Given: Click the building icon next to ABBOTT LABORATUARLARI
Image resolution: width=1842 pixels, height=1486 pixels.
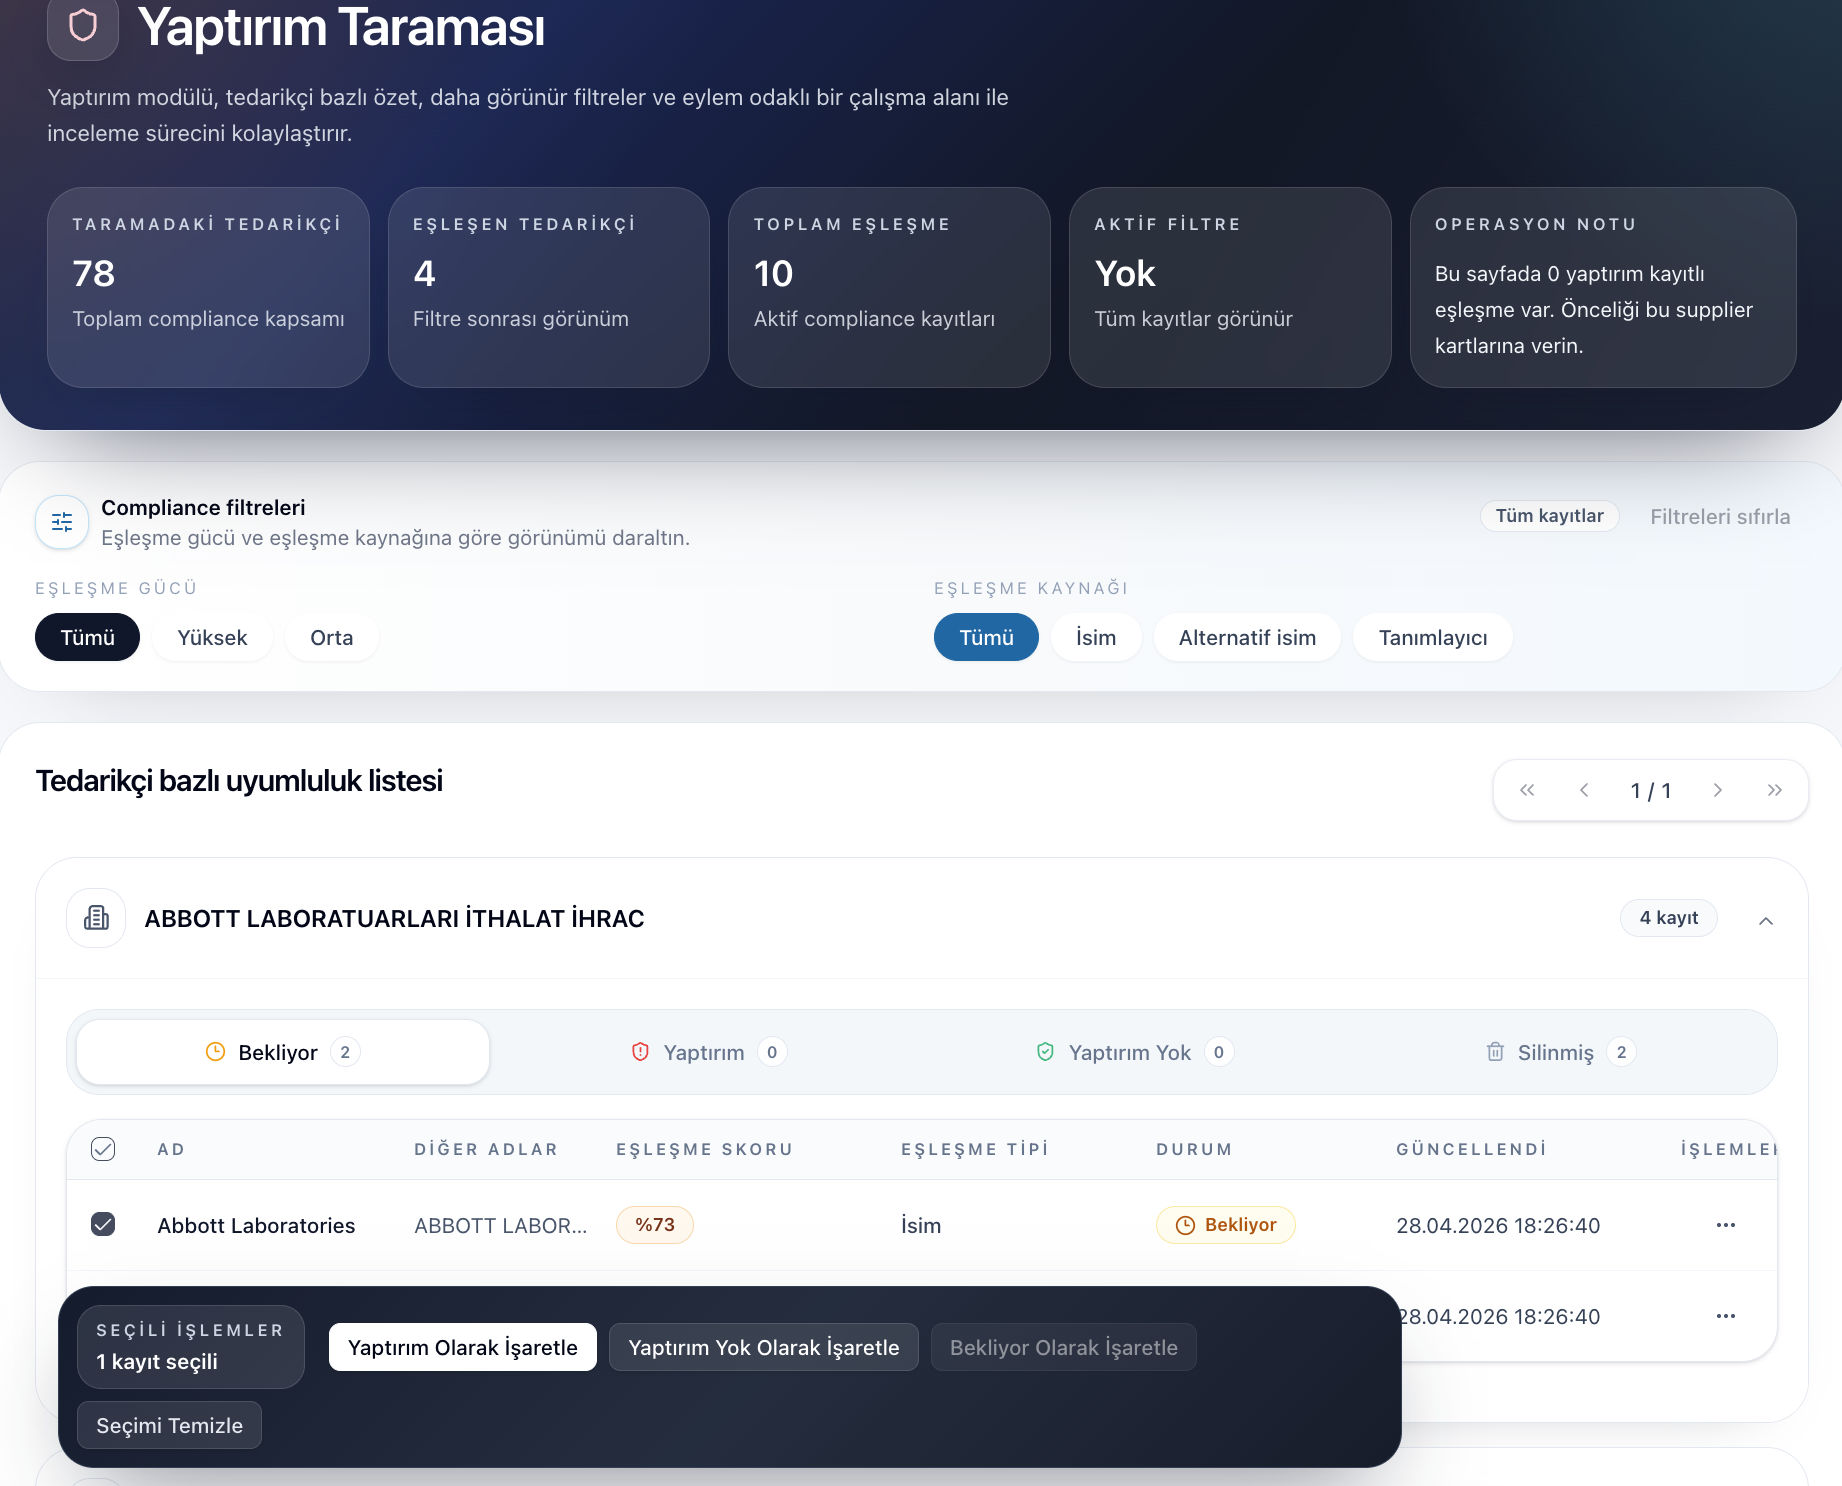Looking at the screenshot, I should [96, 918].
